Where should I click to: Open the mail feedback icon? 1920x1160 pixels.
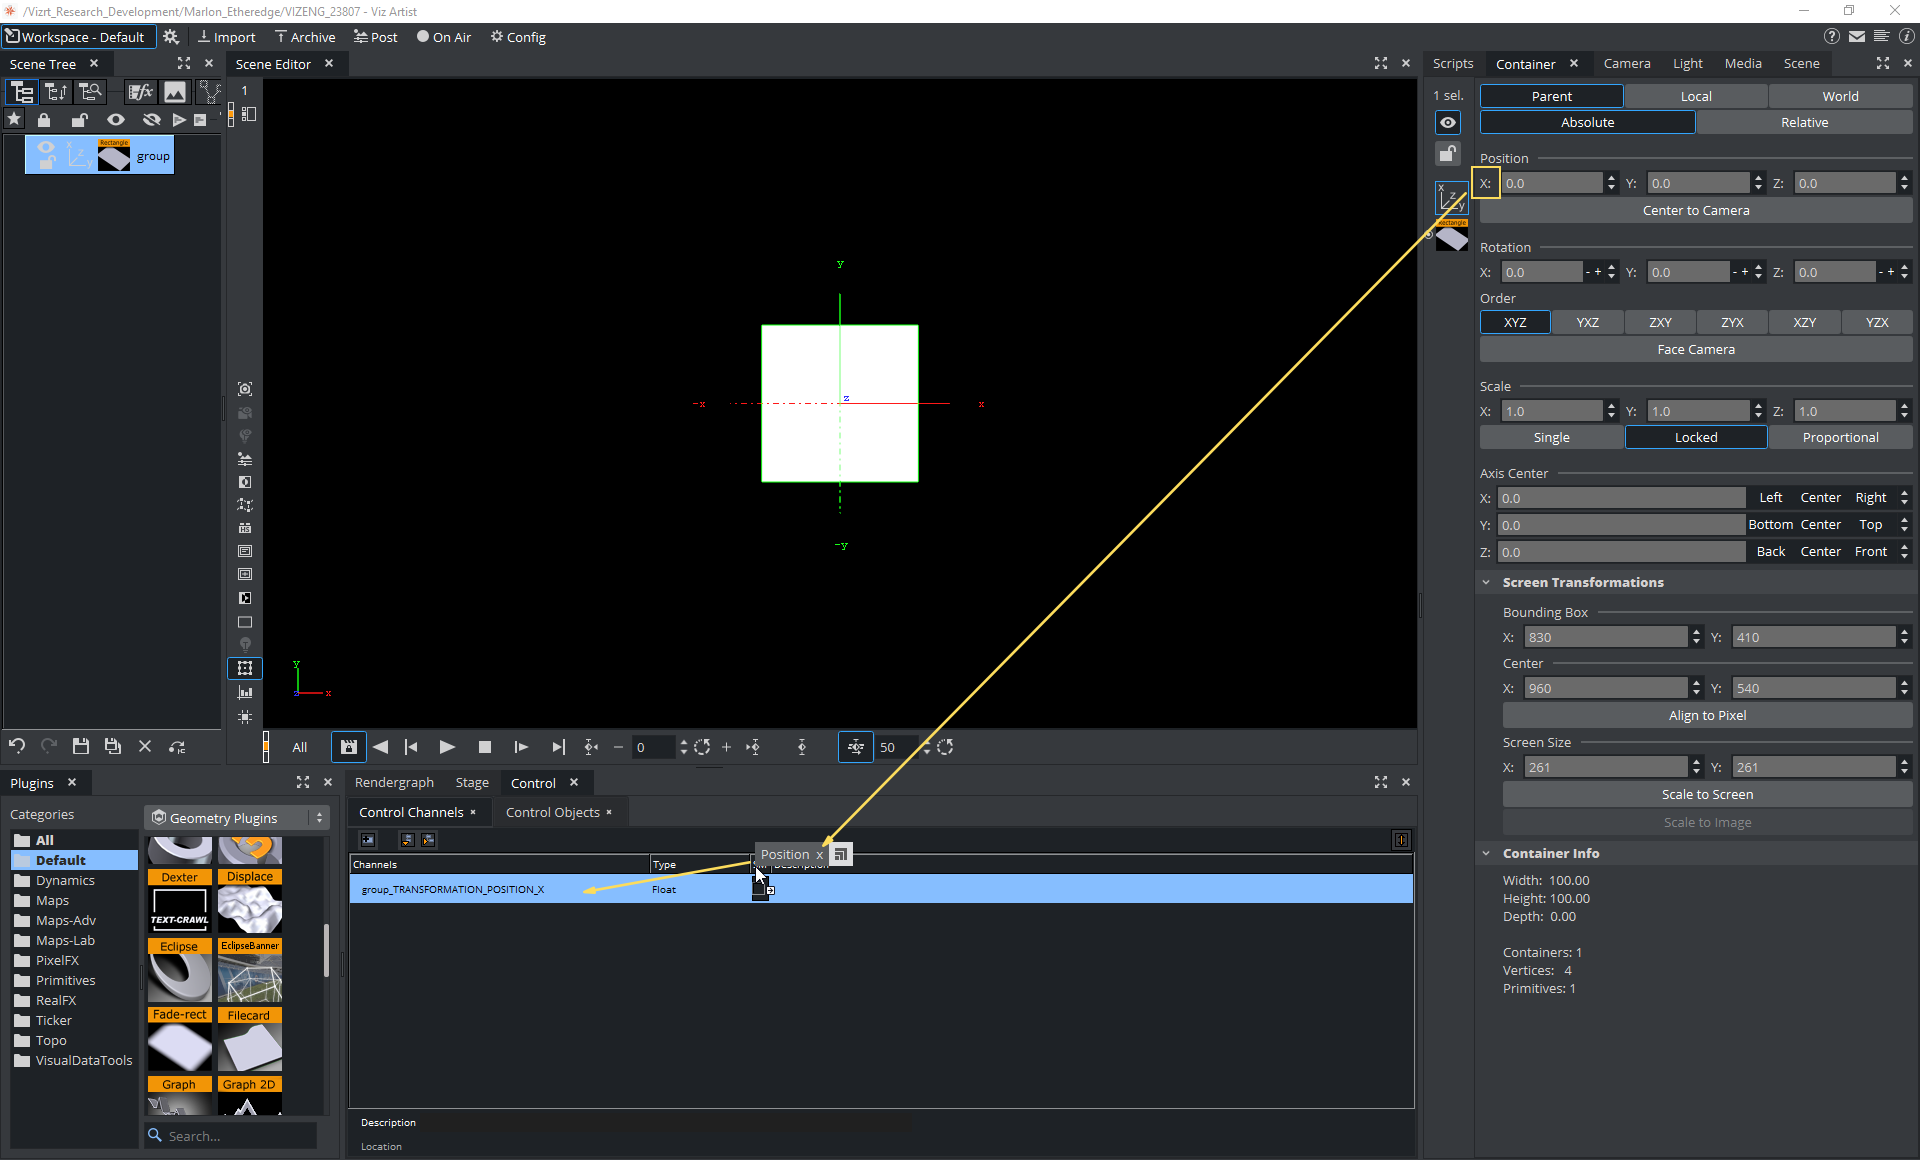(1857, 36)
